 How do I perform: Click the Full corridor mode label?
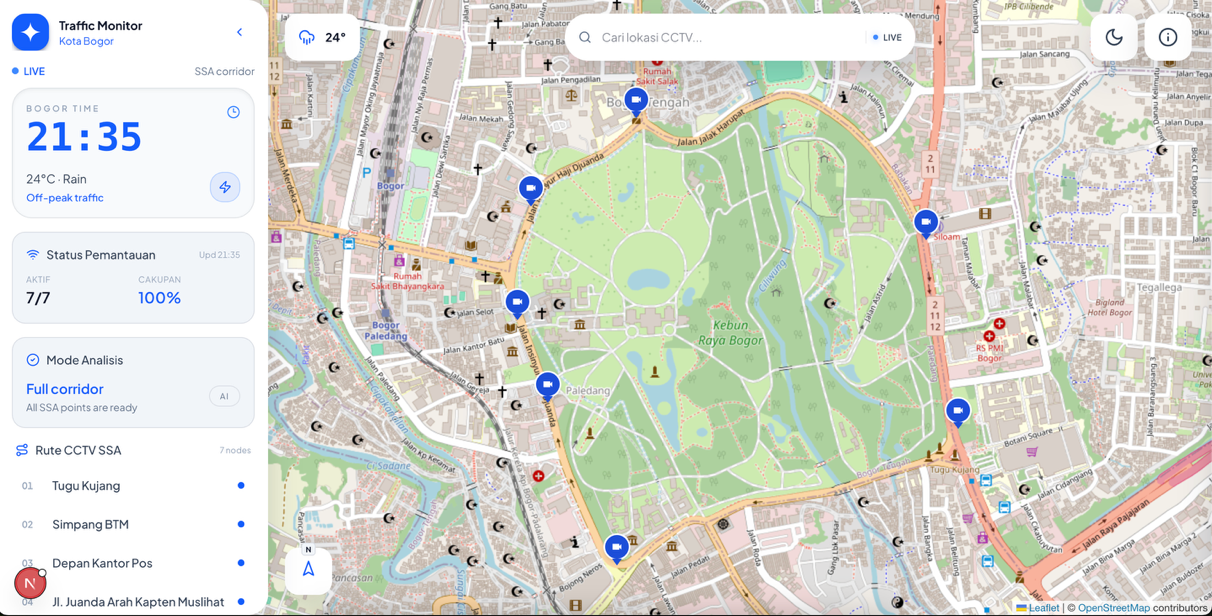point(65,389)
